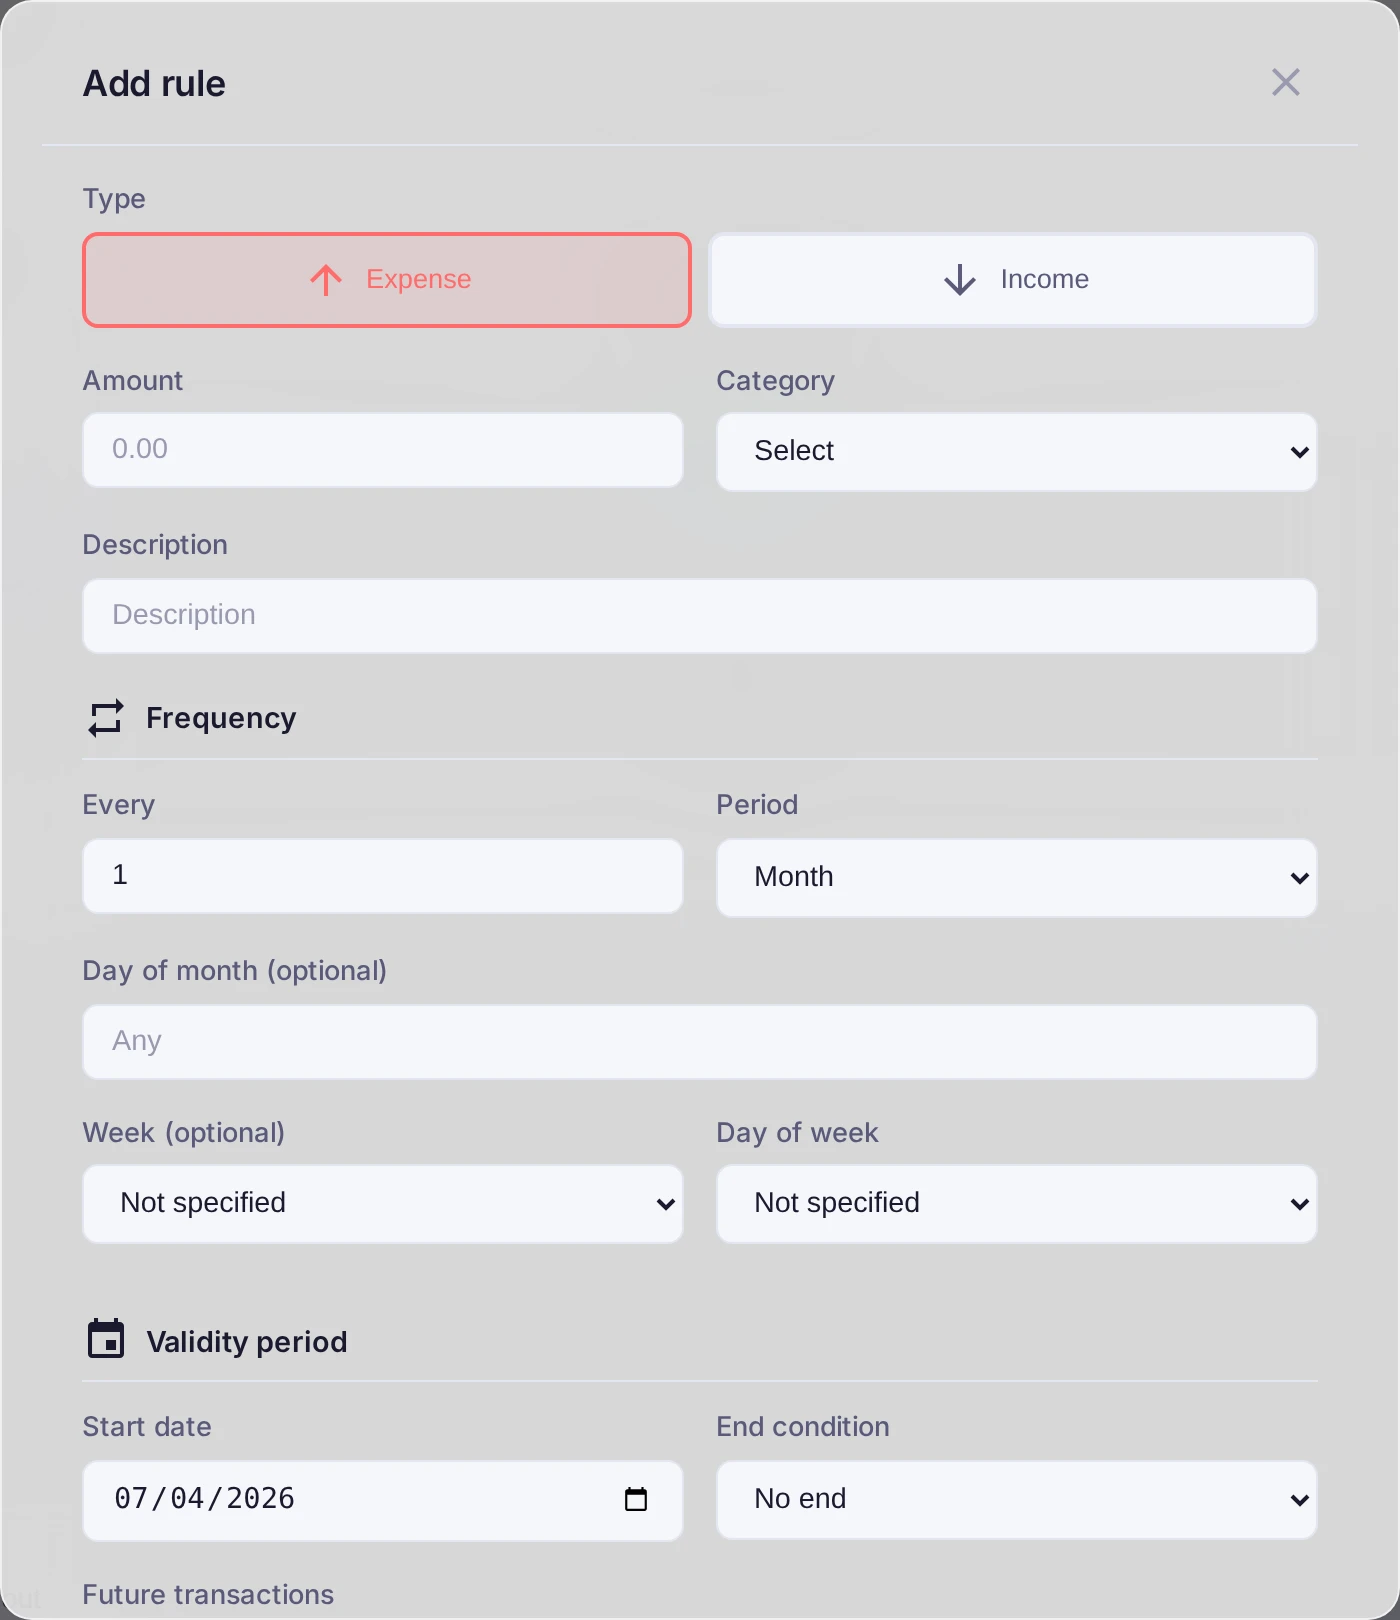This screenshot has width=1400, height=1620.
Task: Click the Start date field value
Action: click(204, 1499)
